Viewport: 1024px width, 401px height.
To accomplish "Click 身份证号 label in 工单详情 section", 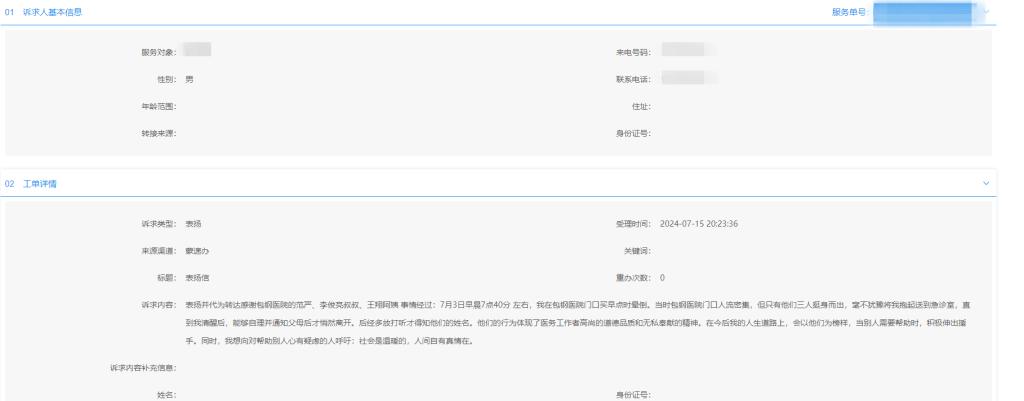I will click(633, 395).
